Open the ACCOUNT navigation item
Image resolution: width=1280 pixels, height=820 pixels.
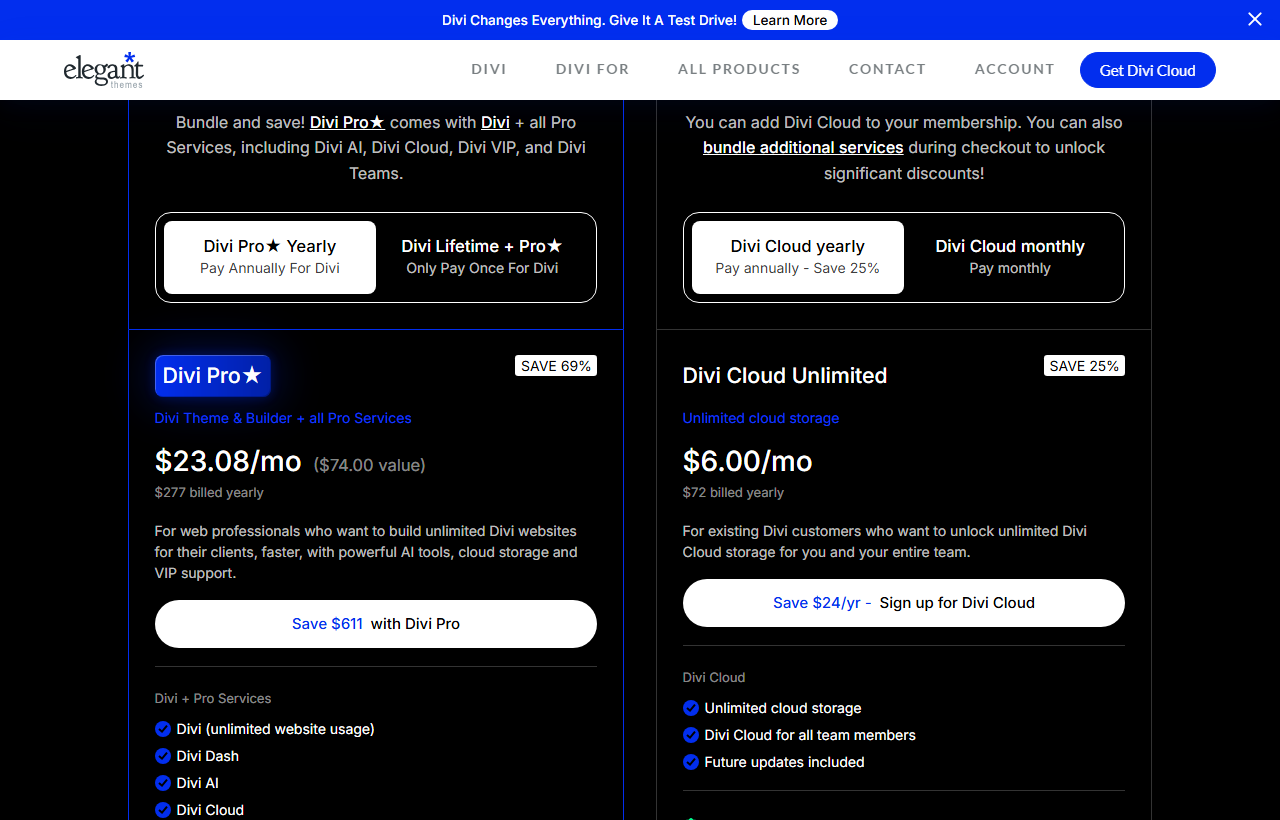coord(1015,69)
